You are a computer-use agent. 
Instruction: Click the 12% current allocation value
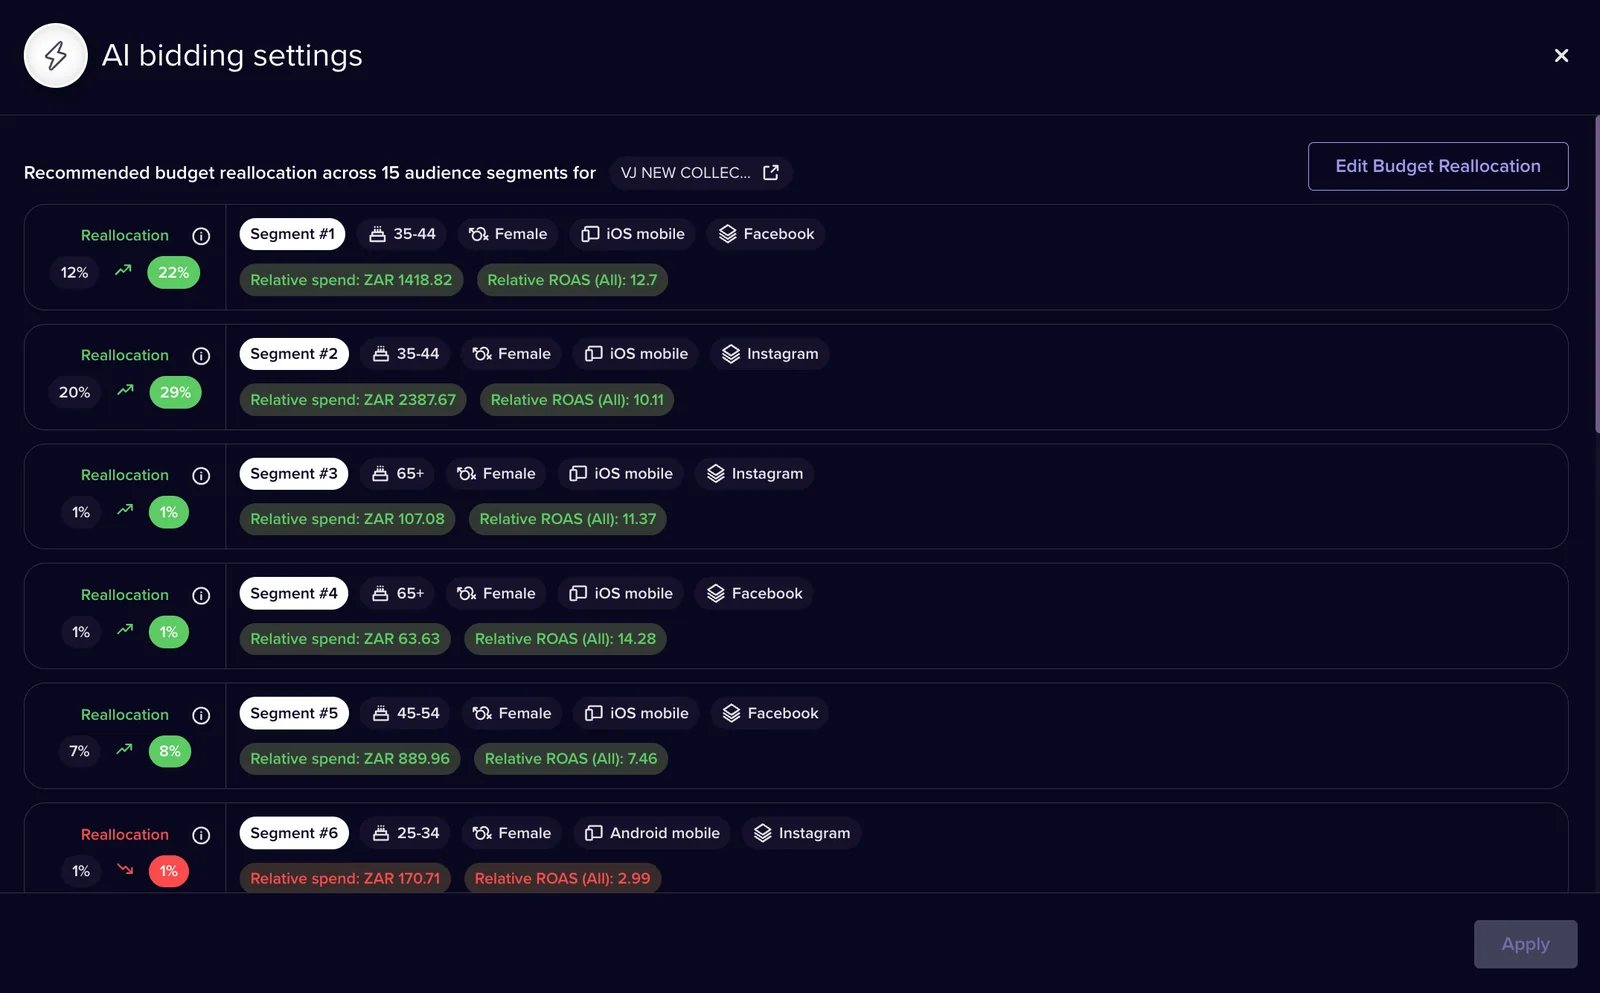click(x=74, y=273)
